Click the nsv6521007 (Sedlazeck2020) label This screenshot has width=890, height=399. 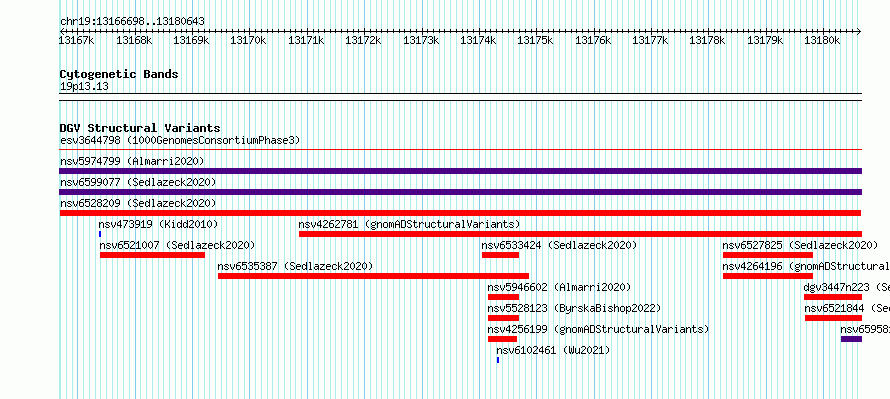177,245
